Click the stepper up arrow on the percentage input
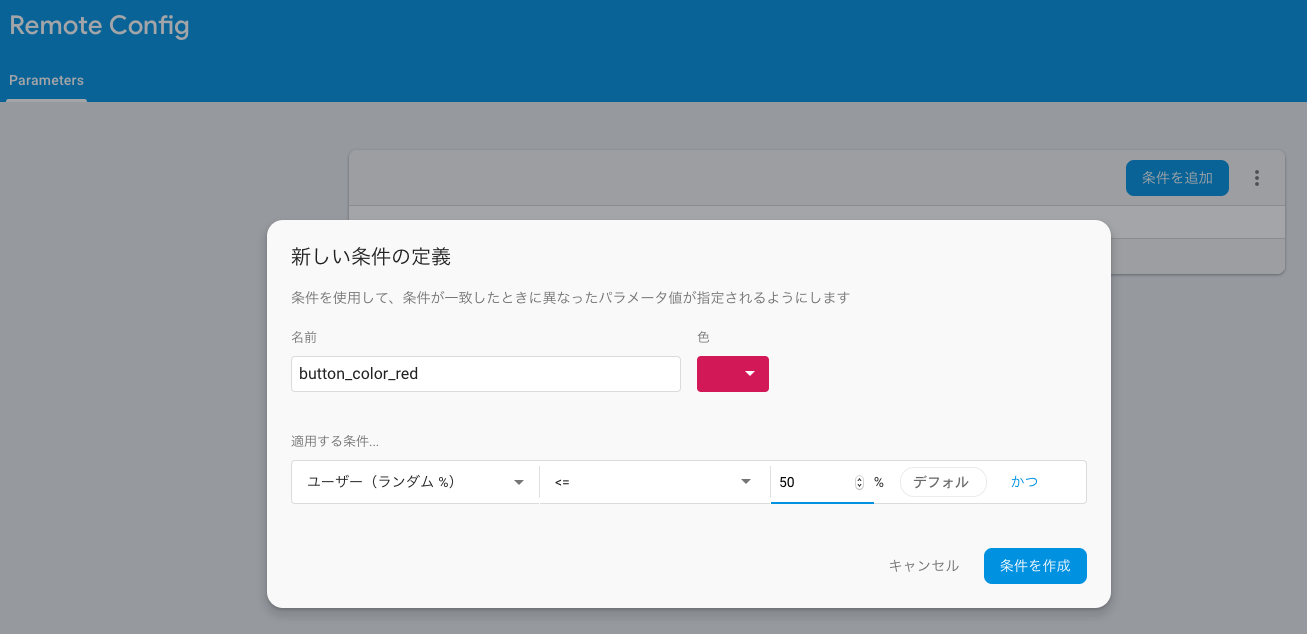This screenshot has width=1307, height=634. pos(858,477)
